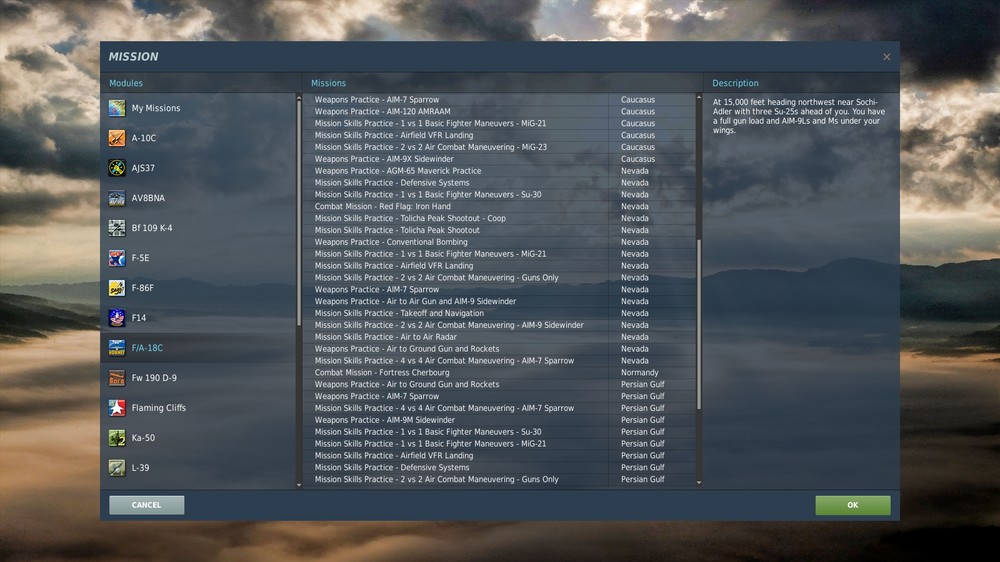Screen dimensions: 1000x562
Task: Choose the F14 module icon
Action: (x=117, y=318)
